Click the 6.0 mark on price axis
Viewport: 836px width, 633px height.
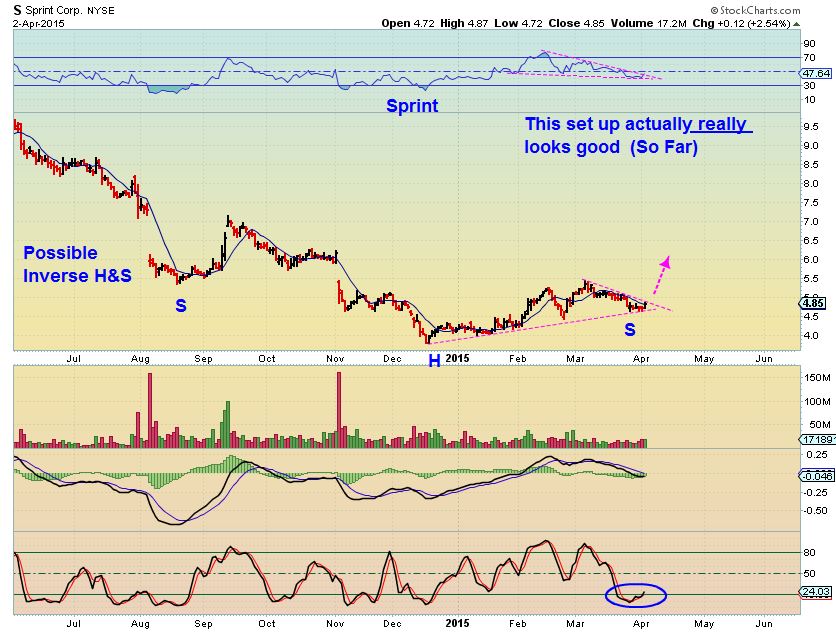[x=811, y=260]
